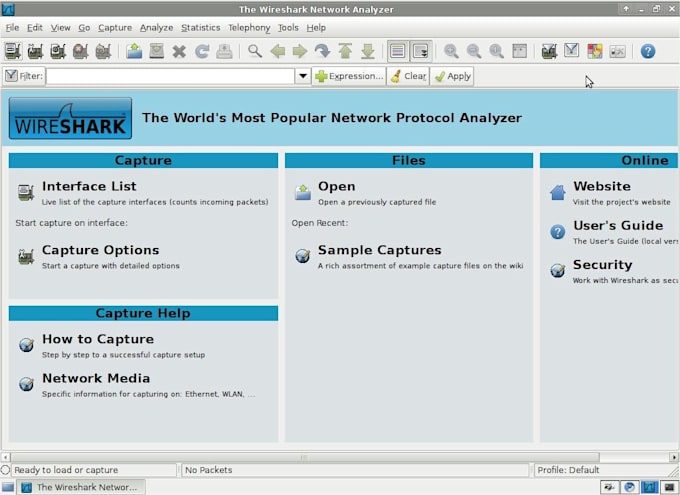Click inside the Filter text field
The height and width of the screenshot is (495, 680).
pyautogui.click(x=170, y=76)
